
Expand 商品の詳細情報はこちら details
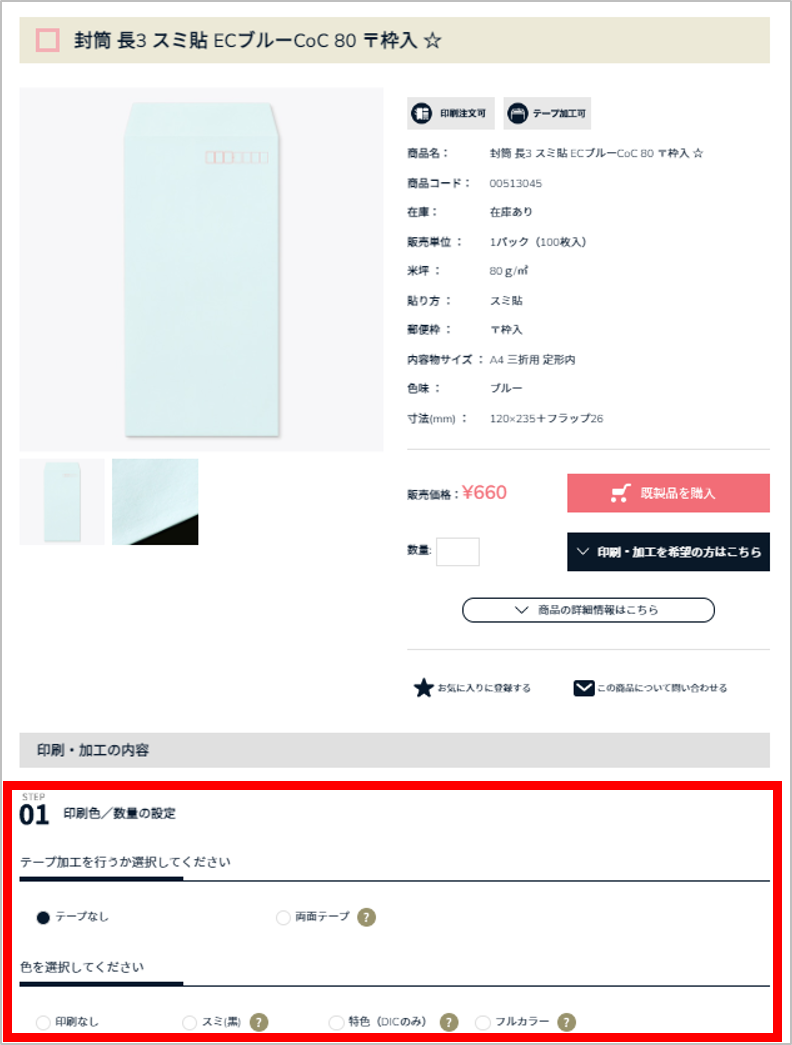(588, 610)
